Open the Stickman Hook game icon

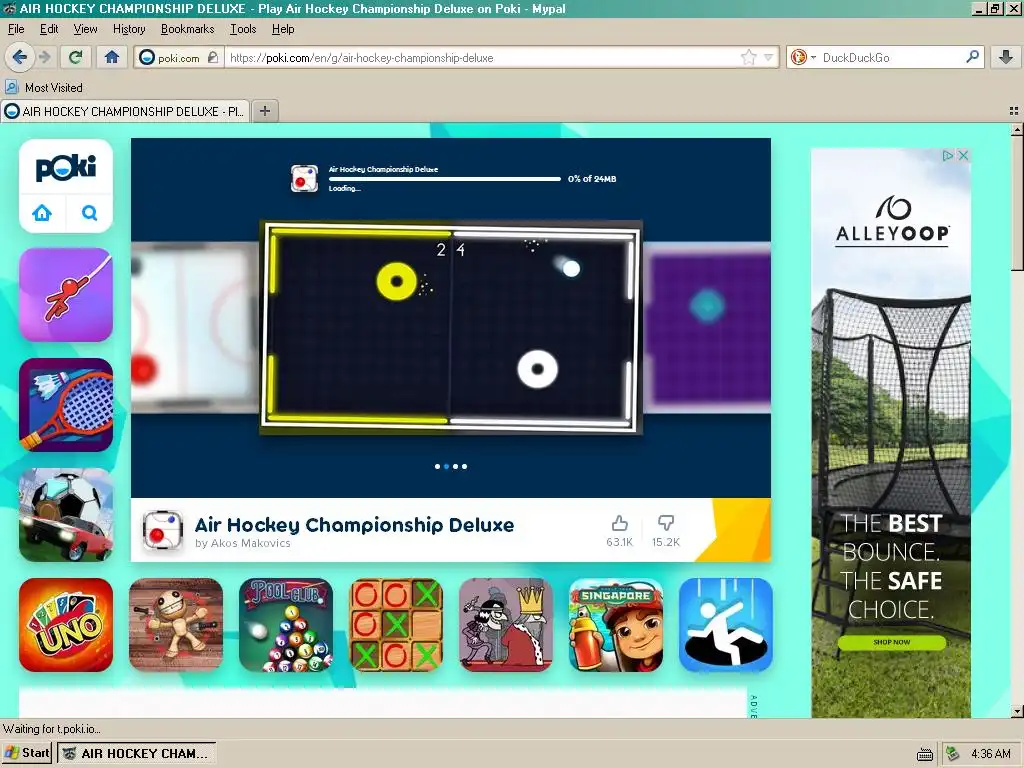pyautogui.click(x=66, y=295)
